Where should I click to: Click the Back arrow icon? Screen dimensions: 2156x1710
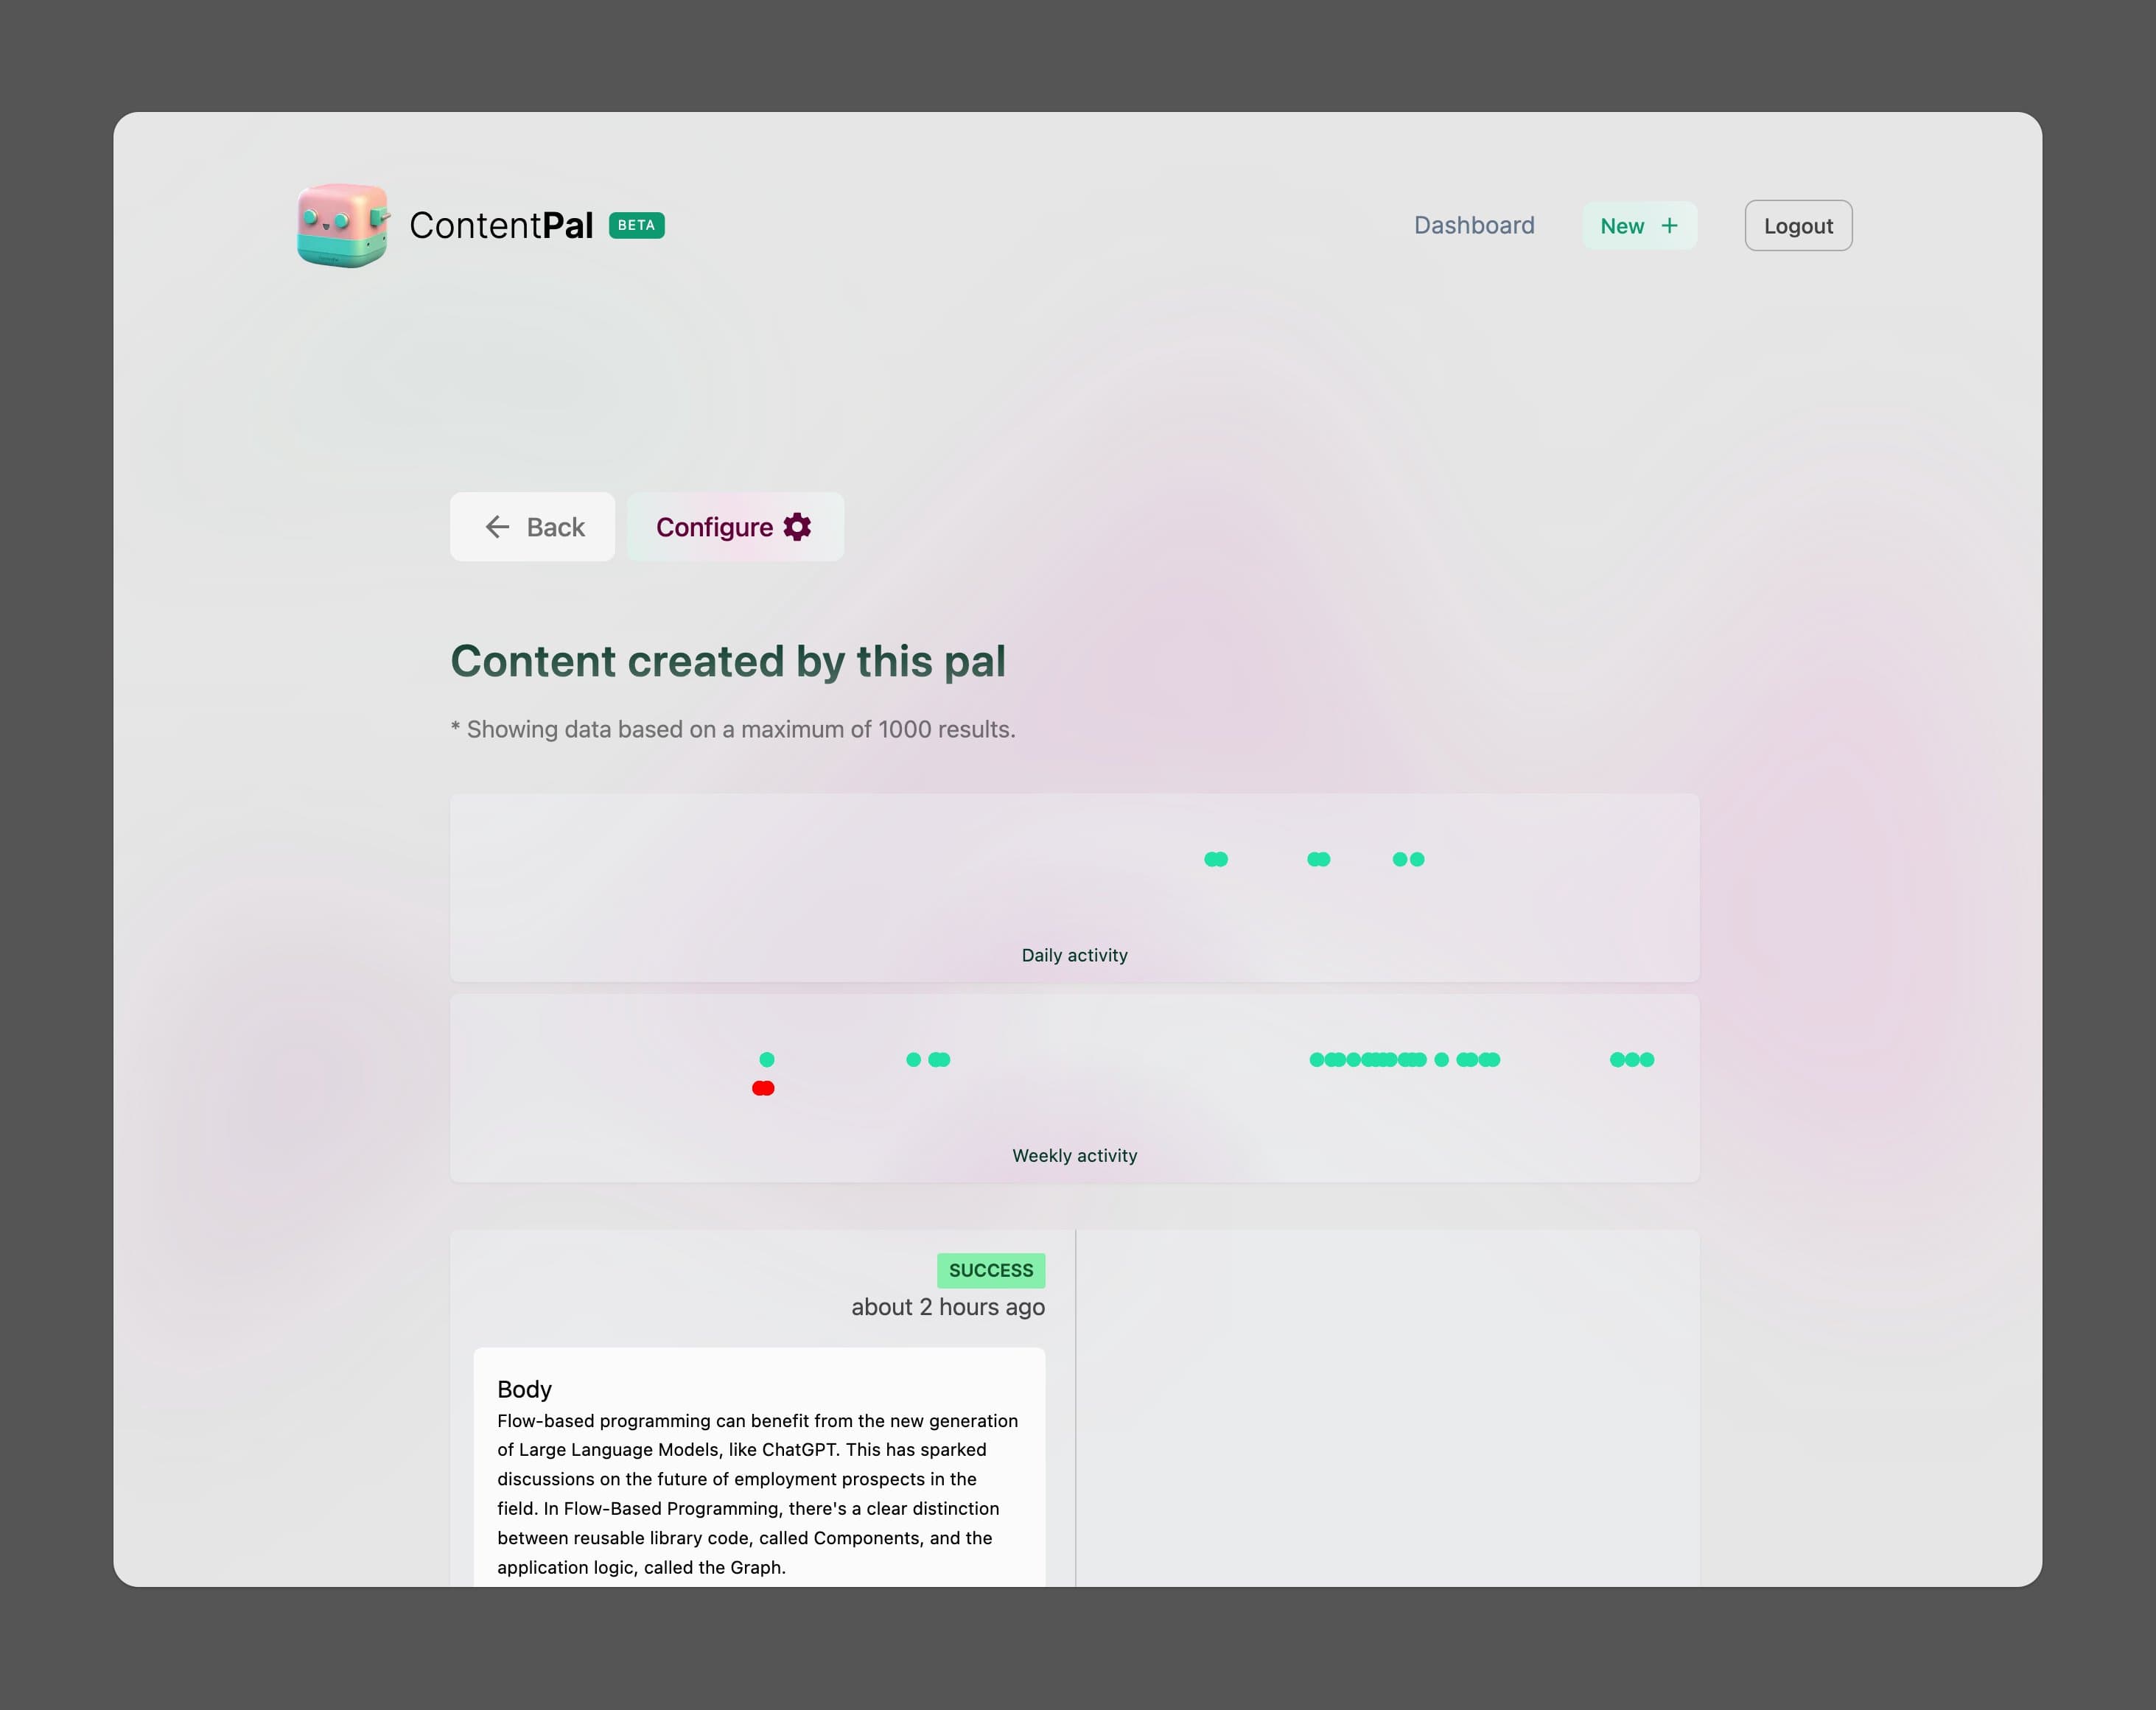[x=495, y=525]
